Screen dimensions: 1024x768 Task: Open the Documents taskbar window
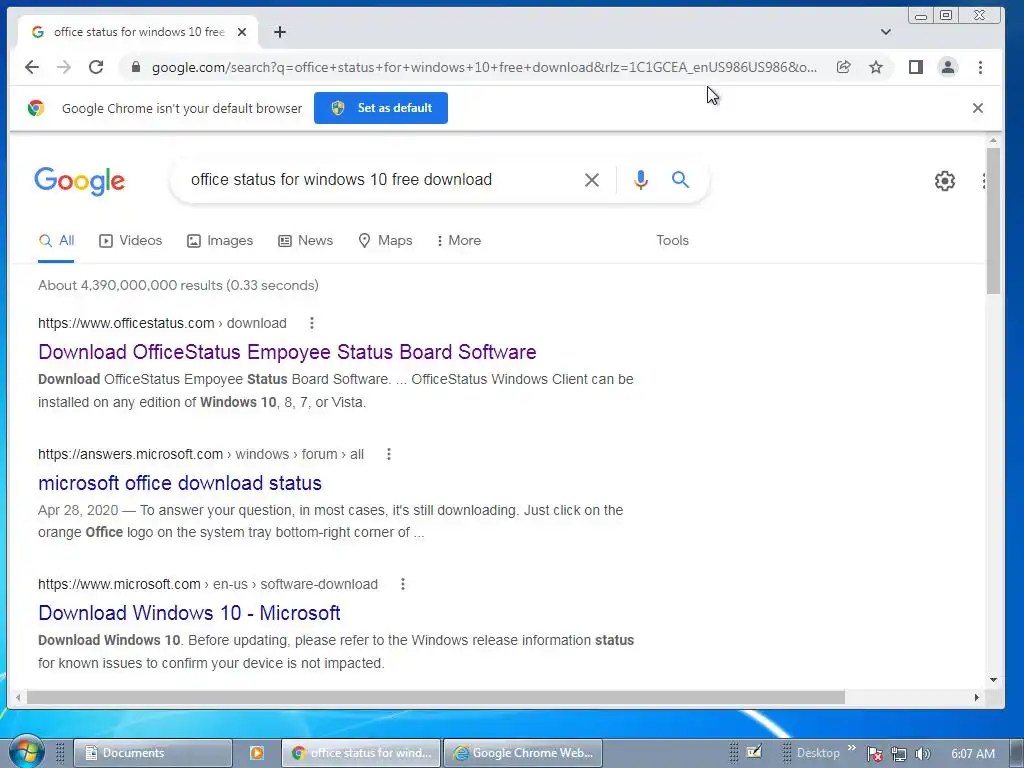coord(153,753)
